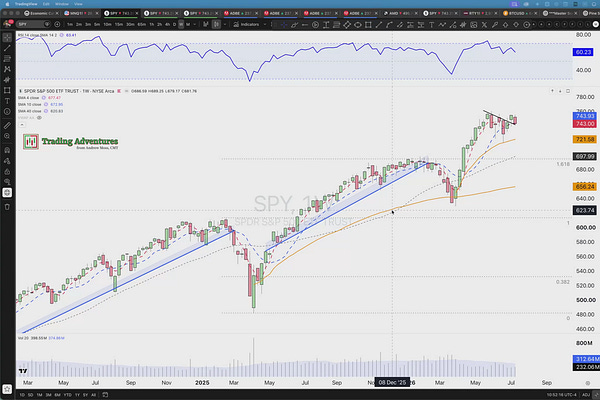This screenshot has height=400, width=600.
Task: Set the date range to 5Y
Action: pyautogui.click(x=85, y=395)
